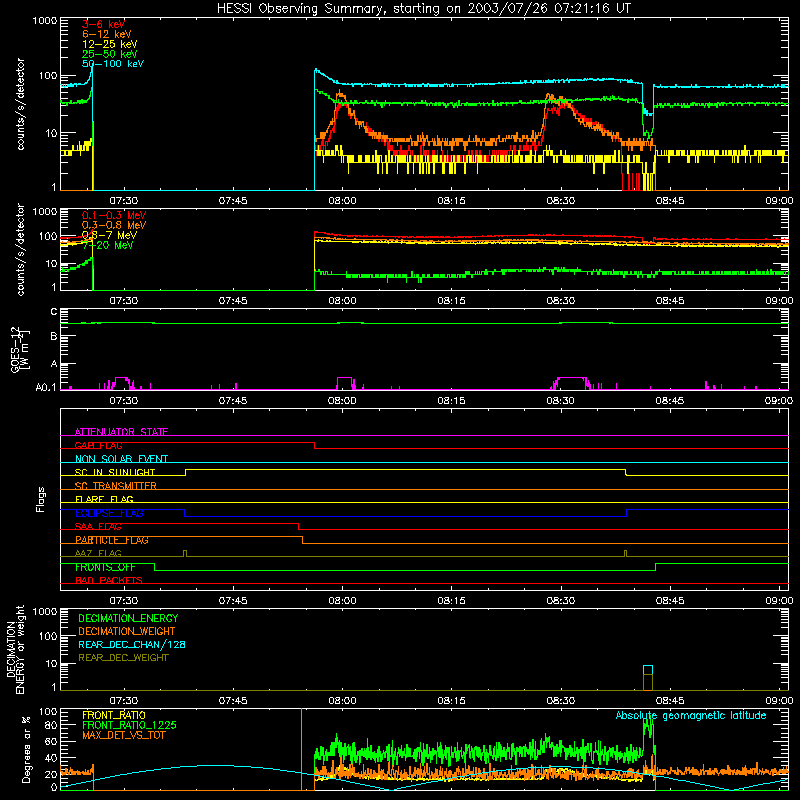The width and height of the screenshot is (800, 800).
Task: Select the 6-12 keV legend label
Action: [x=107, y=34]
